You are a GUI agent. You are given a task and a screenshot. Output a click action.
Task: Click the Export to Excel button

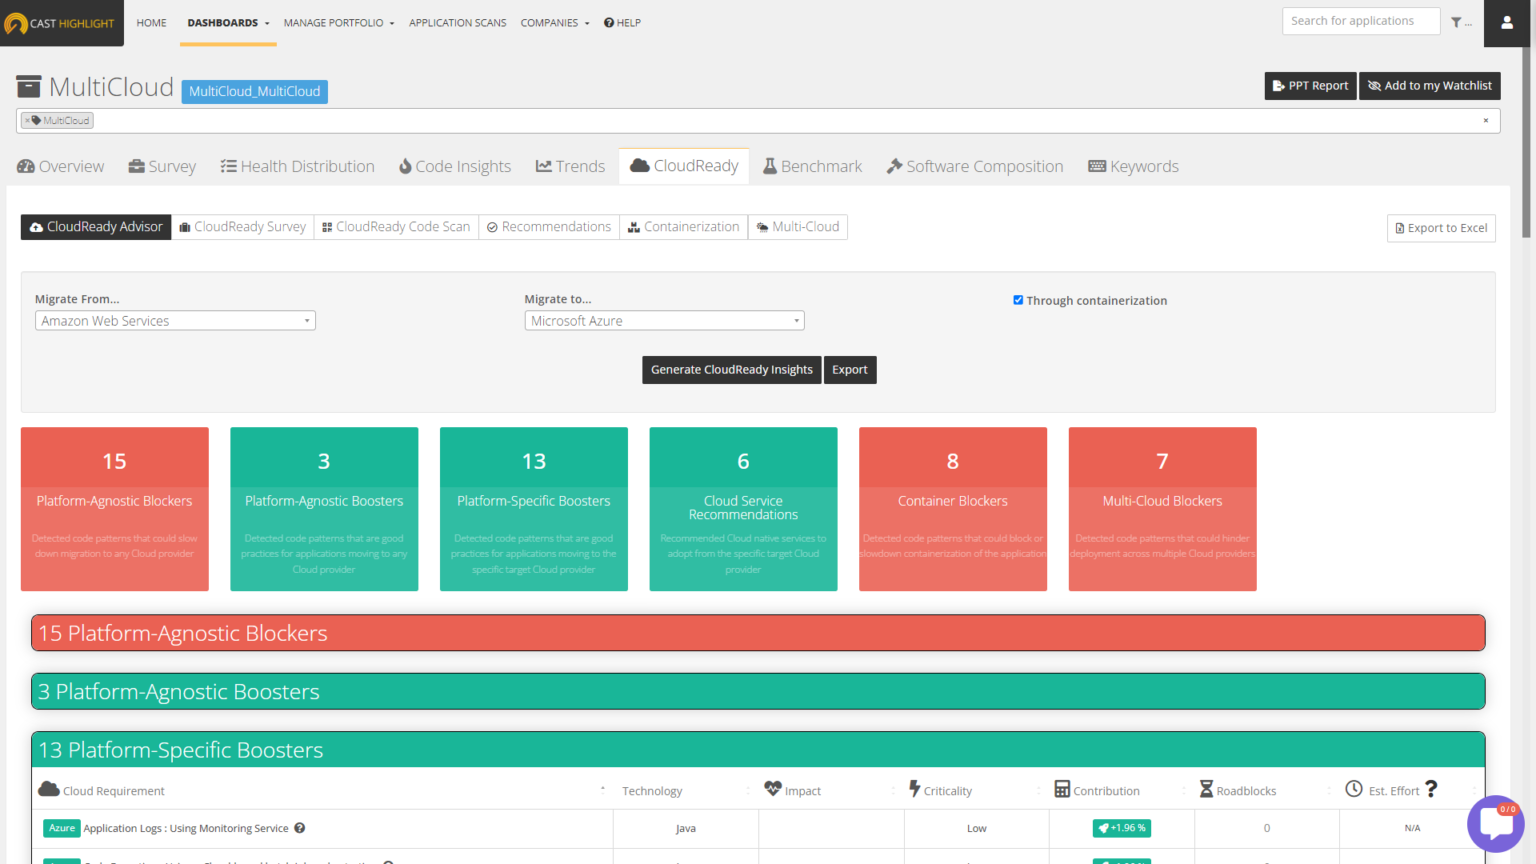[1441, 227]
